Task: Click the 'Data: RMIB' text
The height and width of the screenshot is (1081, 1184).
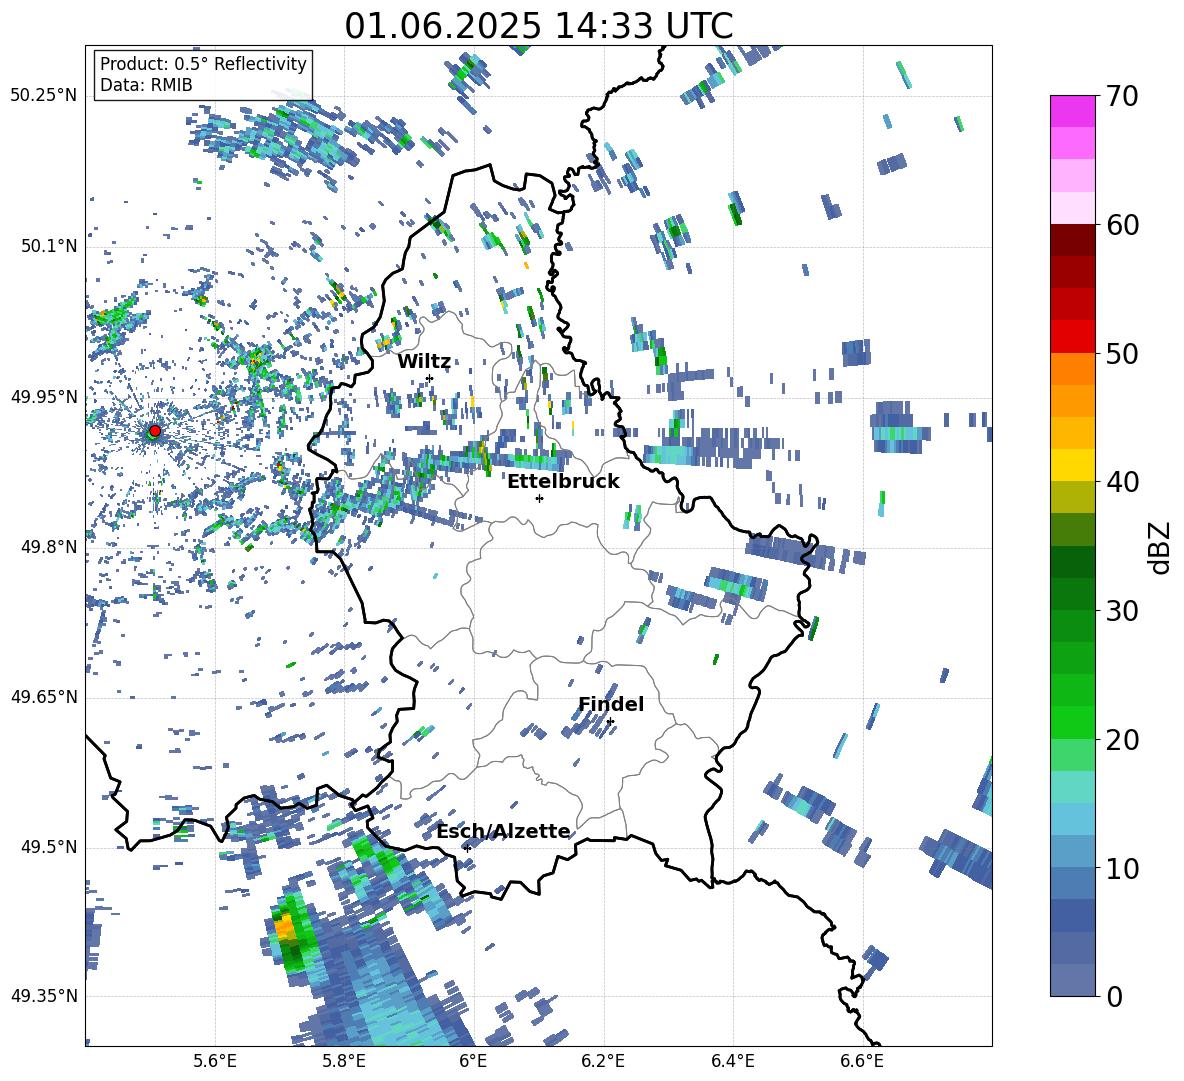Action: pyautogui.click(x=146, y=85)
